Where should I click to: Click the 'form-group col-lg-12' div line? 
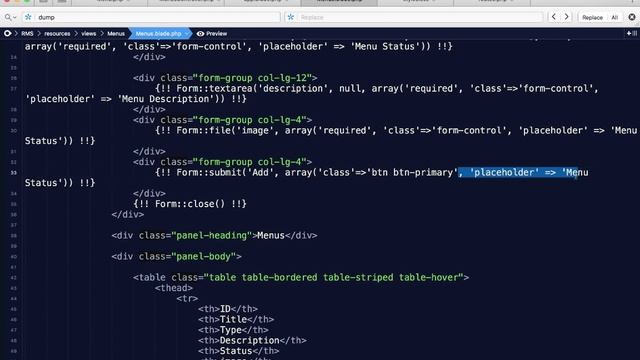[225, 78]
